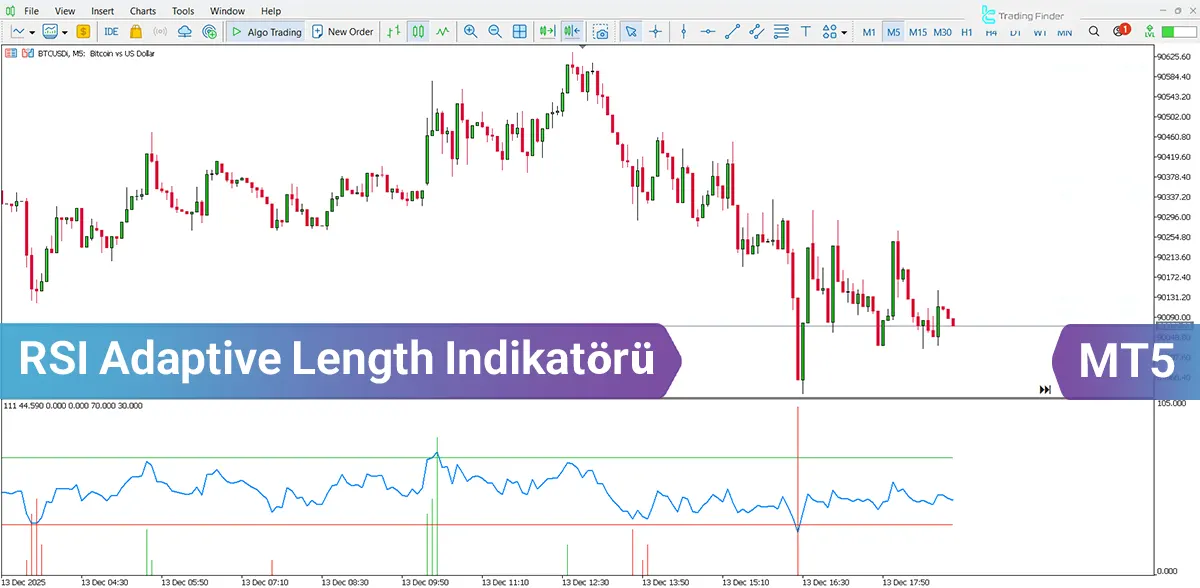Image resolution: width=1200 pixels, height=588 pixels.
Task: Select the Crosshair tool
Action: 655,31
